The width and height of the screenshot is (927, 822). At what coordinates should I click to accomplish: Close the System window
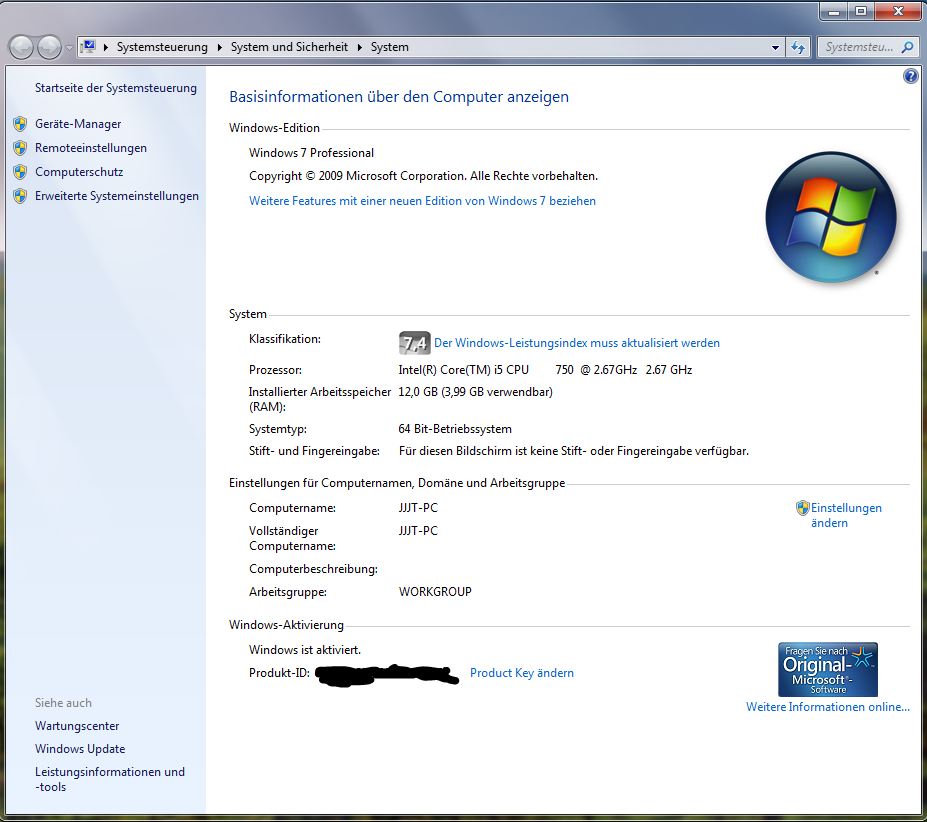[897, 11]
